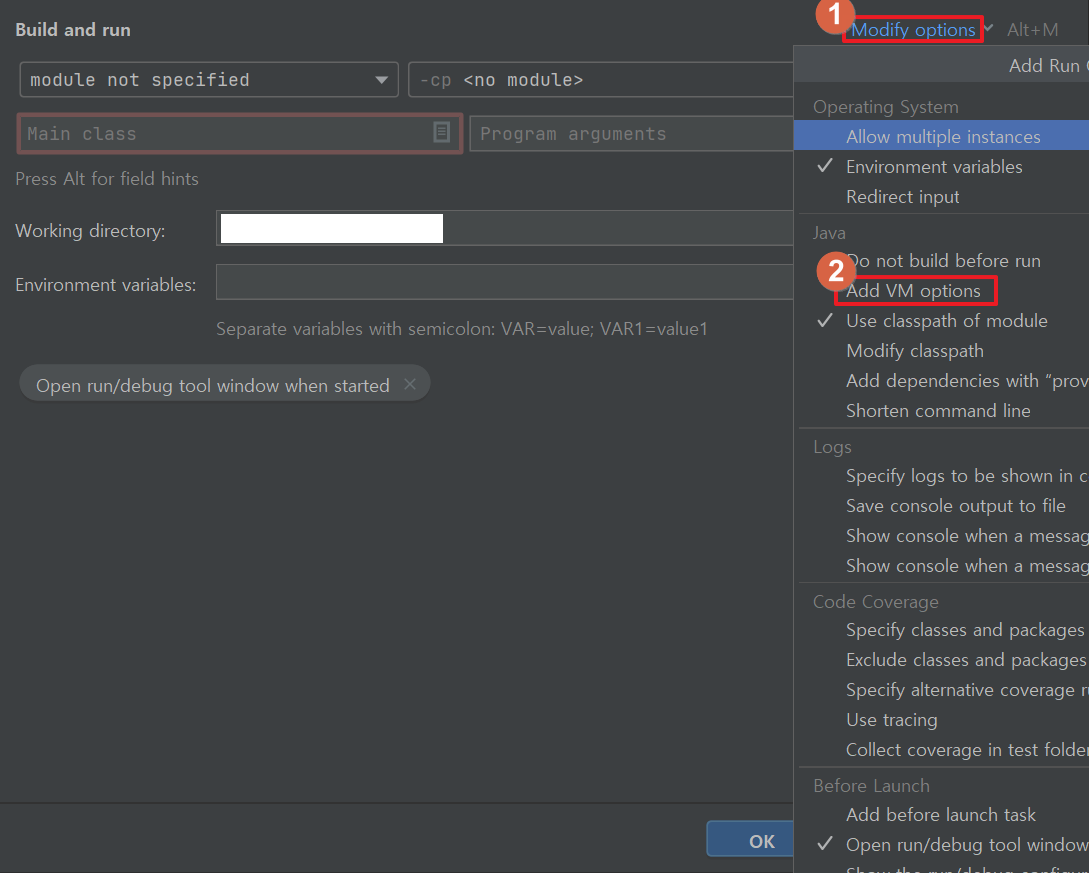Enable "Use tracing" under Code Coverage
This screenshot has height=873, width=1089.
tap(891, 719)
